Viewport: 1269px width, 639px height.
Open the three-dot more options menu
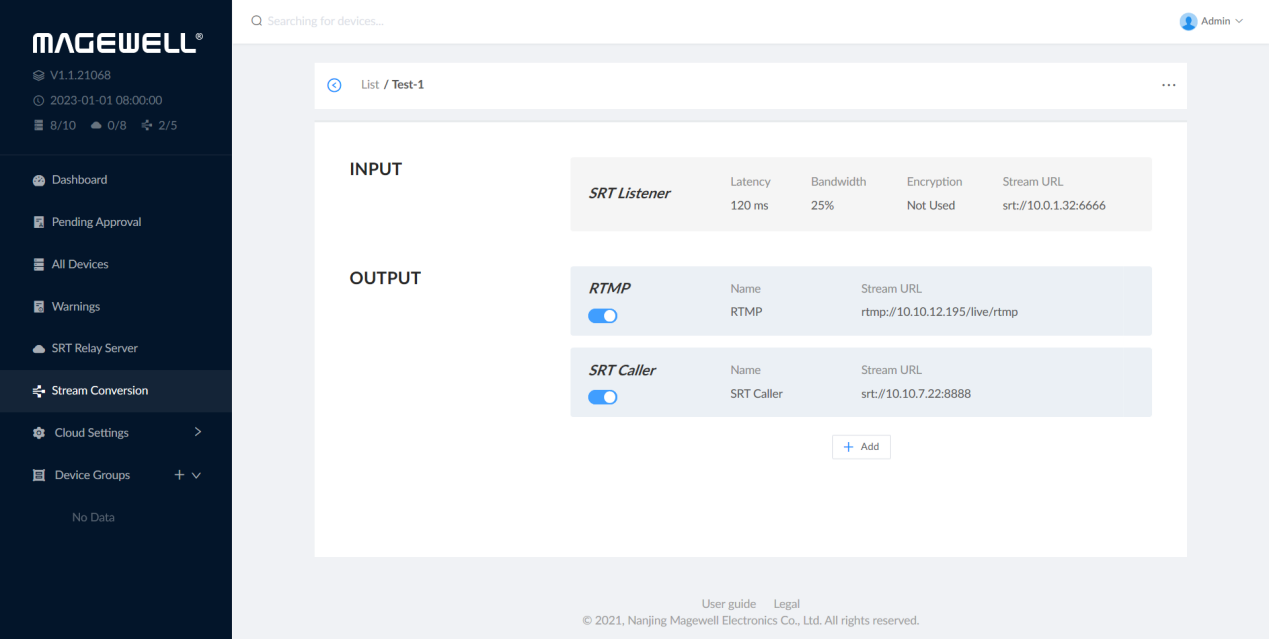tap(1168, 85)
